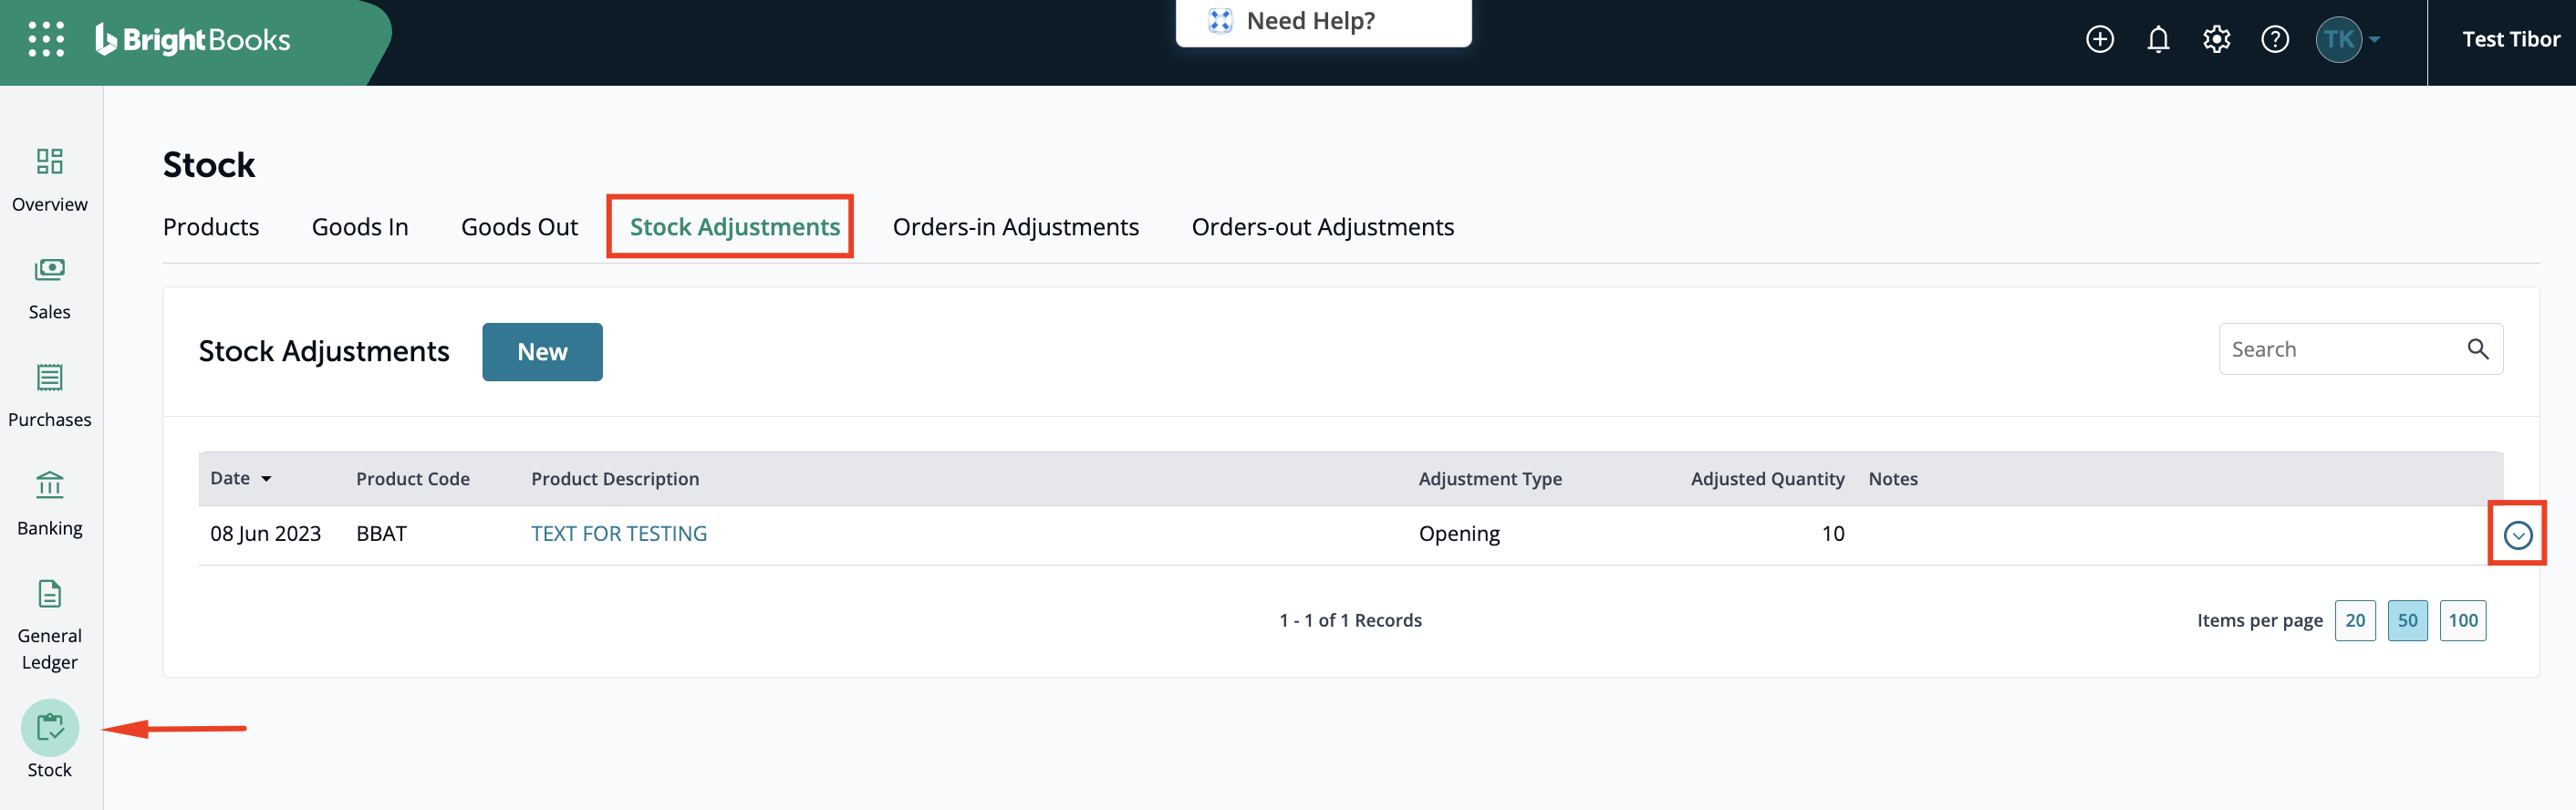Open the notifications bell
The height and width of the screenshot is (810, 2576).
point(2158,39)
